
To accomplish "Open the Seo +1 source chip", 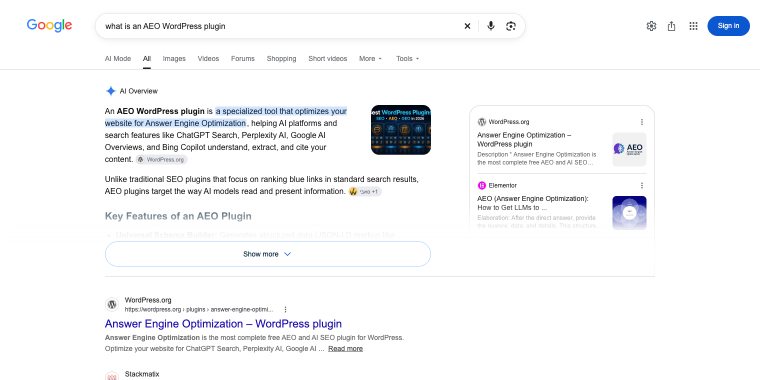I will 365,191.
